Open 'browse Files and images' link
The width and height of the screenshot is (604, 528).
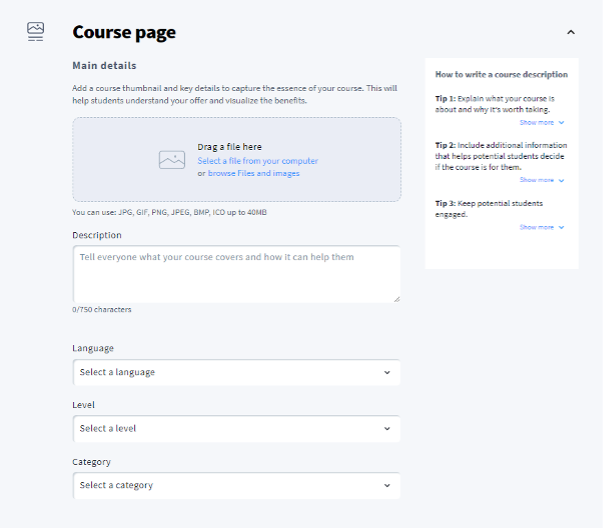pyautogui.click(x=254, y=173)
